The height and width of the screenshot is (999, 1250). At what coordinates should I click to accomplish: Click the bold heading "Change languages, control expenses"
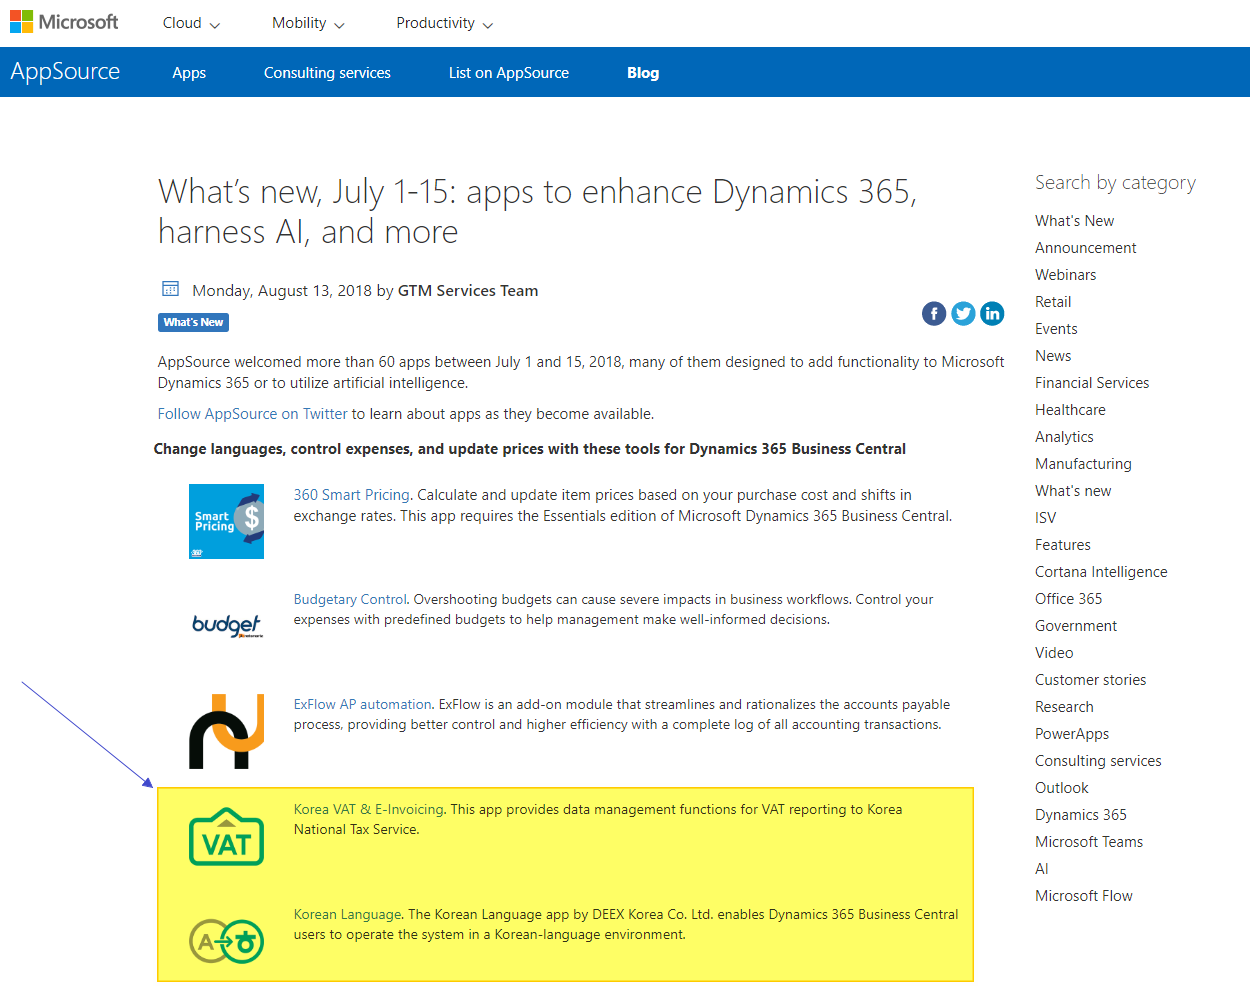coord(530,449)
